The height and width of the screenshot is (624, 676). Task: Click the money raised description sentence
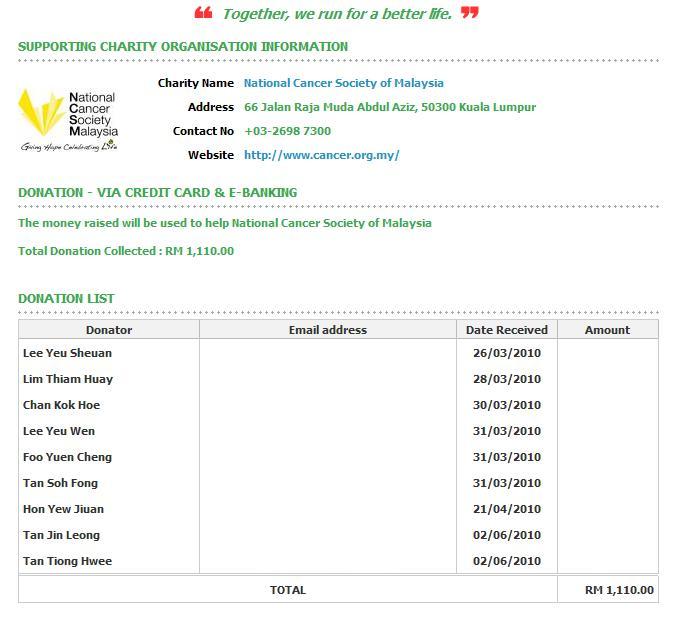pyautogui.click(x=225, y=223)
